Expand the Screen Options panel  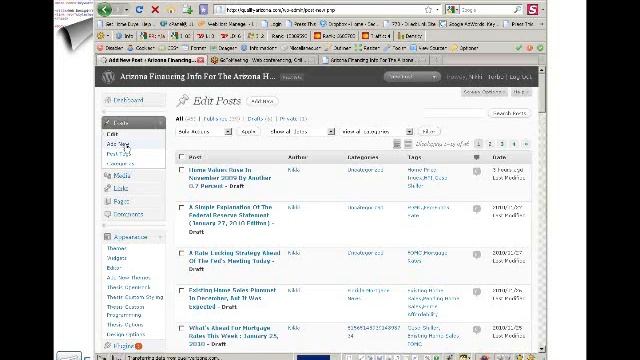pyautogui.click(x=484, y=92)
